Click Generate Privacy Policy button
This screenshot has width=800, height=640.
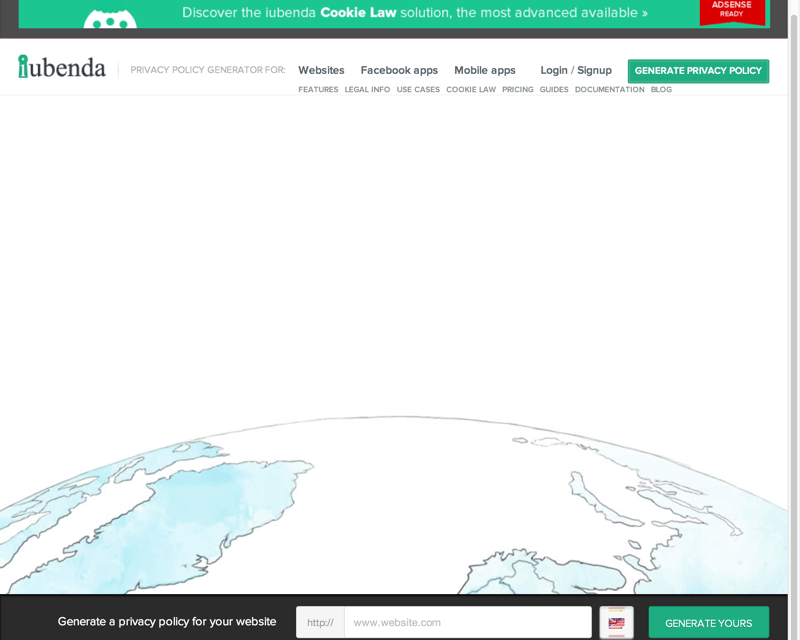point(698,71)
